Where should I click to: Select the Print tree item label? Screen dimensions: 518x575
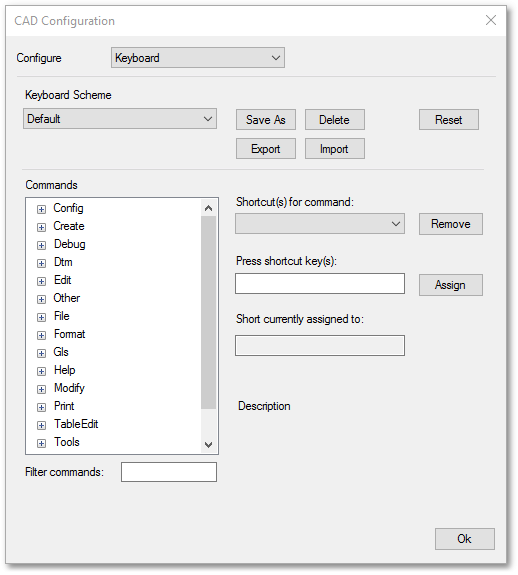64,406
